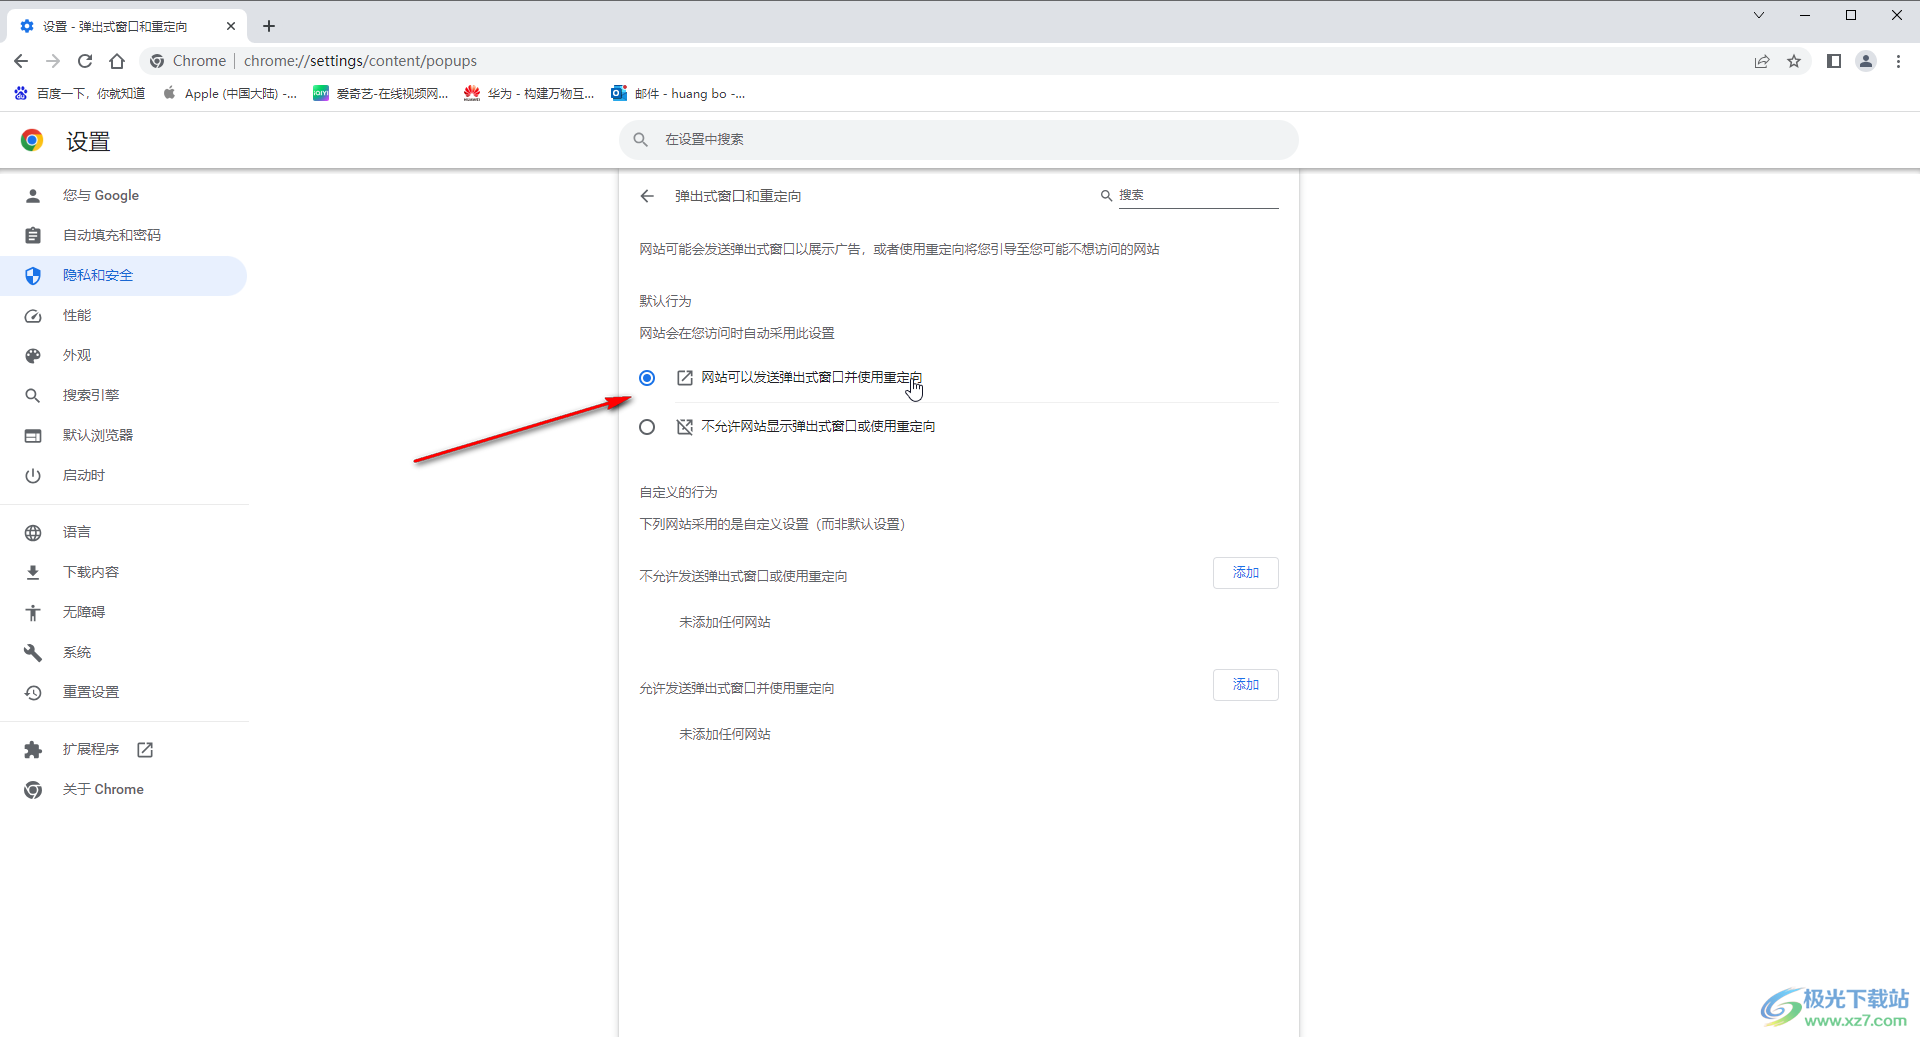Screen dimensions: 1920x1037
Task: Open 下载内容 settings section
Action: [x=124, y=572]
